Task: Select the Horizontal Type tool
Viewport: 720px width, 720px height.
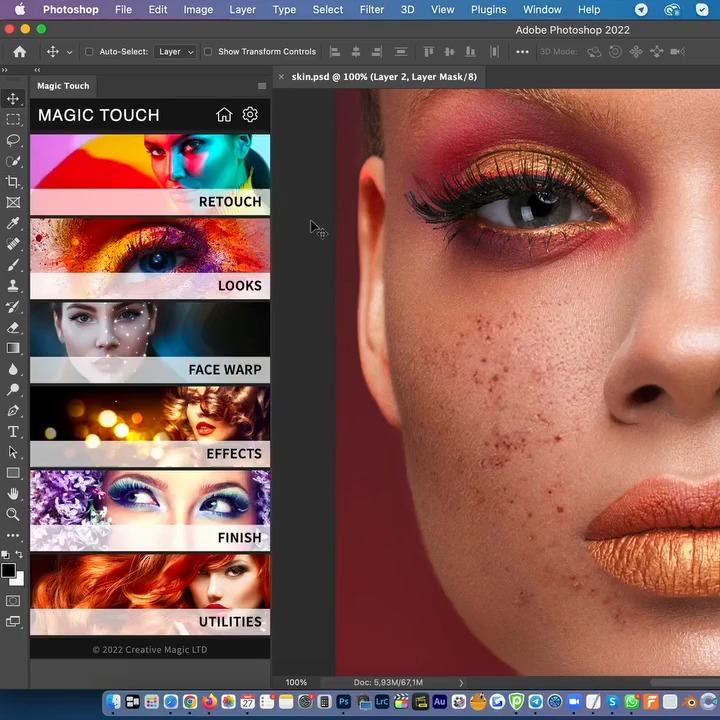Action: [x=13, y=432]
